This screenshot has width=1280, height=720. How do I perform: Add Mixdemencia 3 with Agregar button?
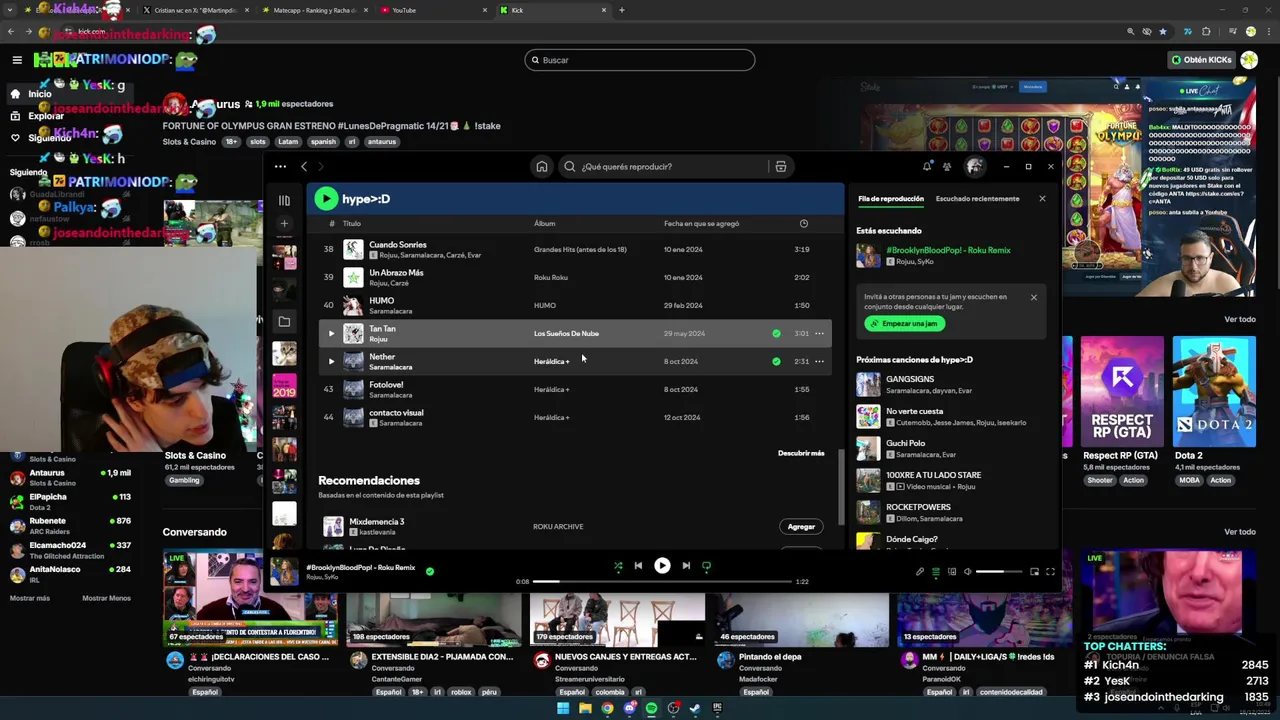(x=801, y=527)
